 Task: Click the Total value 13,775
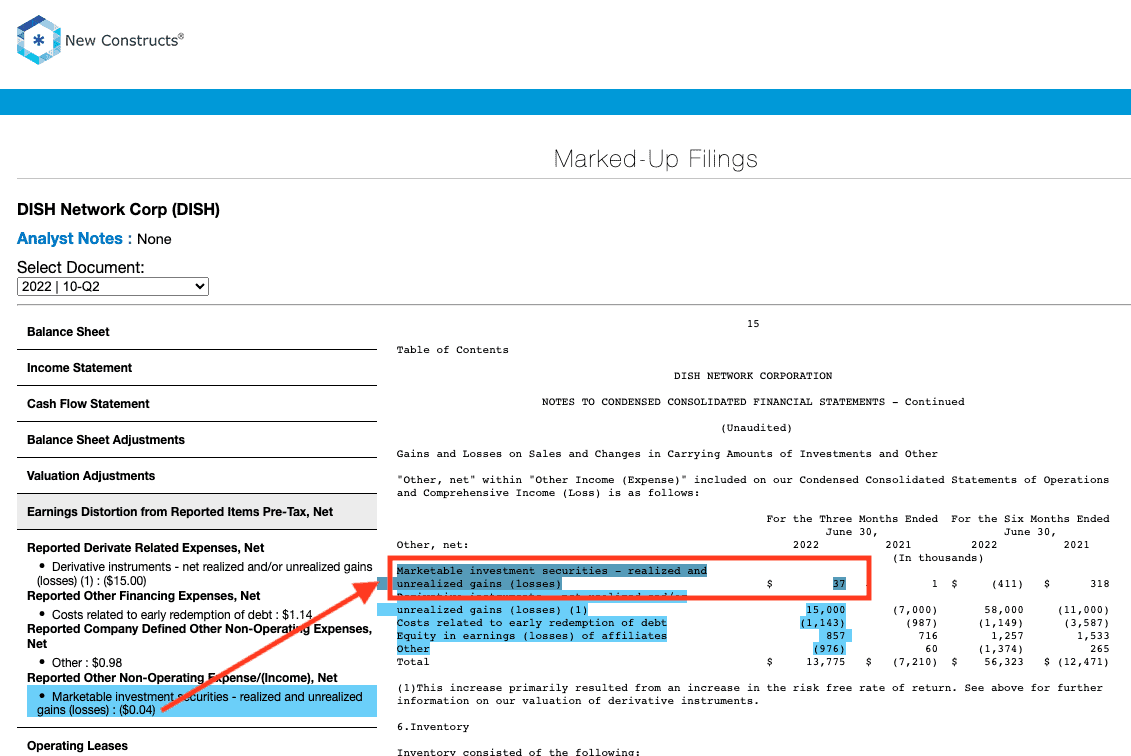[825, 662]
